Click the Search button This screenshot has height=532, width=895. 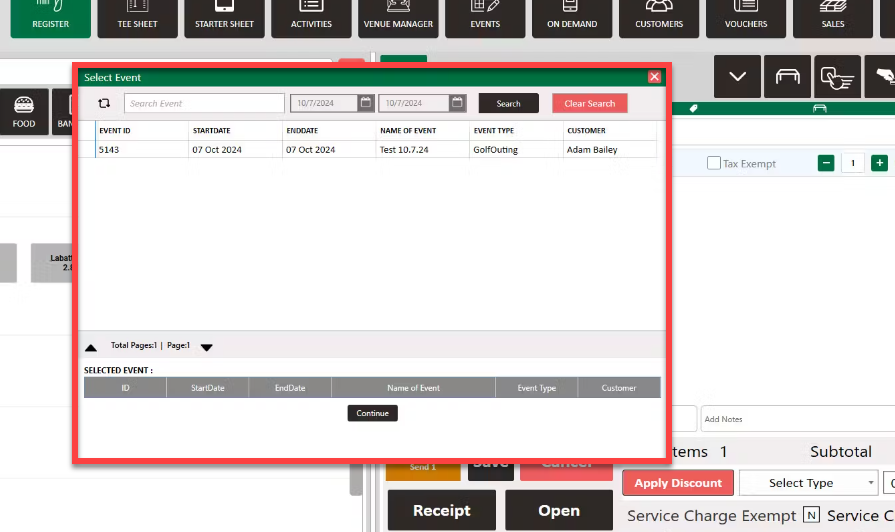point(509,103)
